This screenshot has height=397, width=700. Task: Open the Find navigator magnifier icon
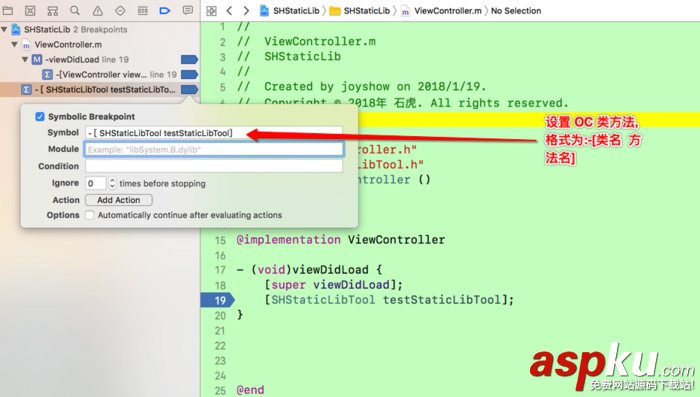(x=75, y=10)
